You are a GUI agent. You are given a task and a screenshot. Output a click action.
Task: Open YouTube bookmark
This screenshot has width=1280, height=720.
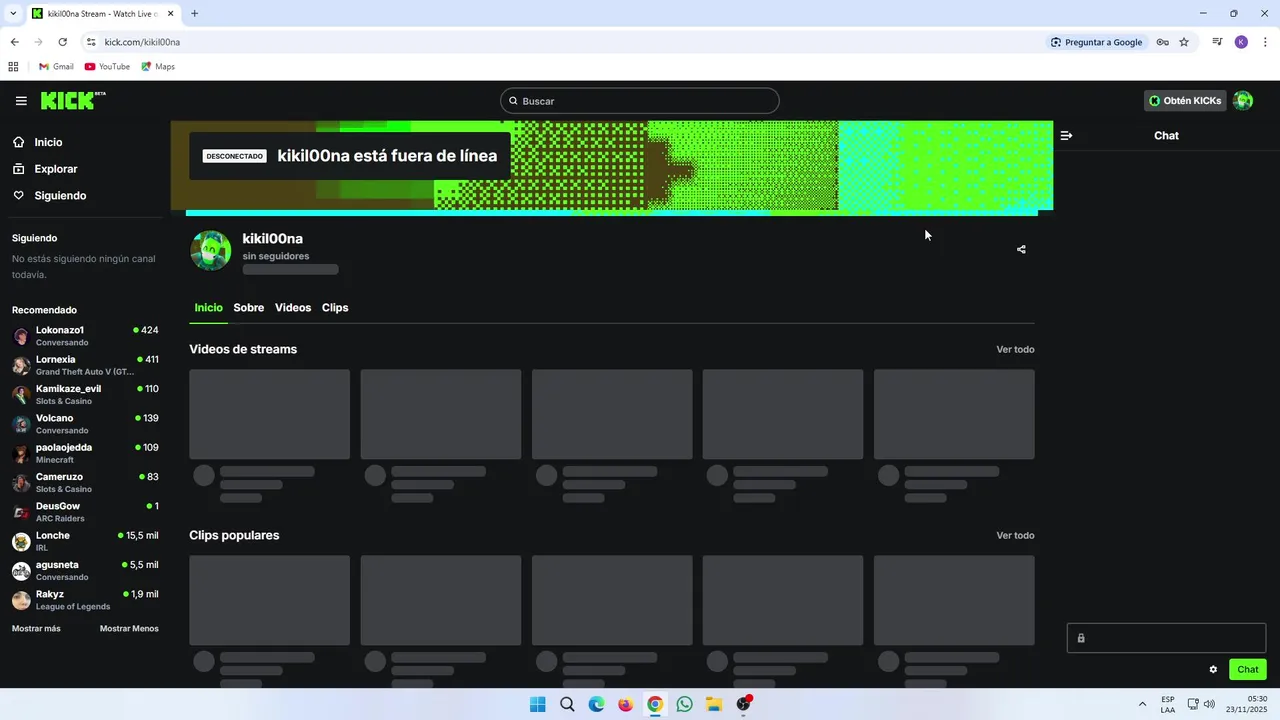tap(107, 67)
